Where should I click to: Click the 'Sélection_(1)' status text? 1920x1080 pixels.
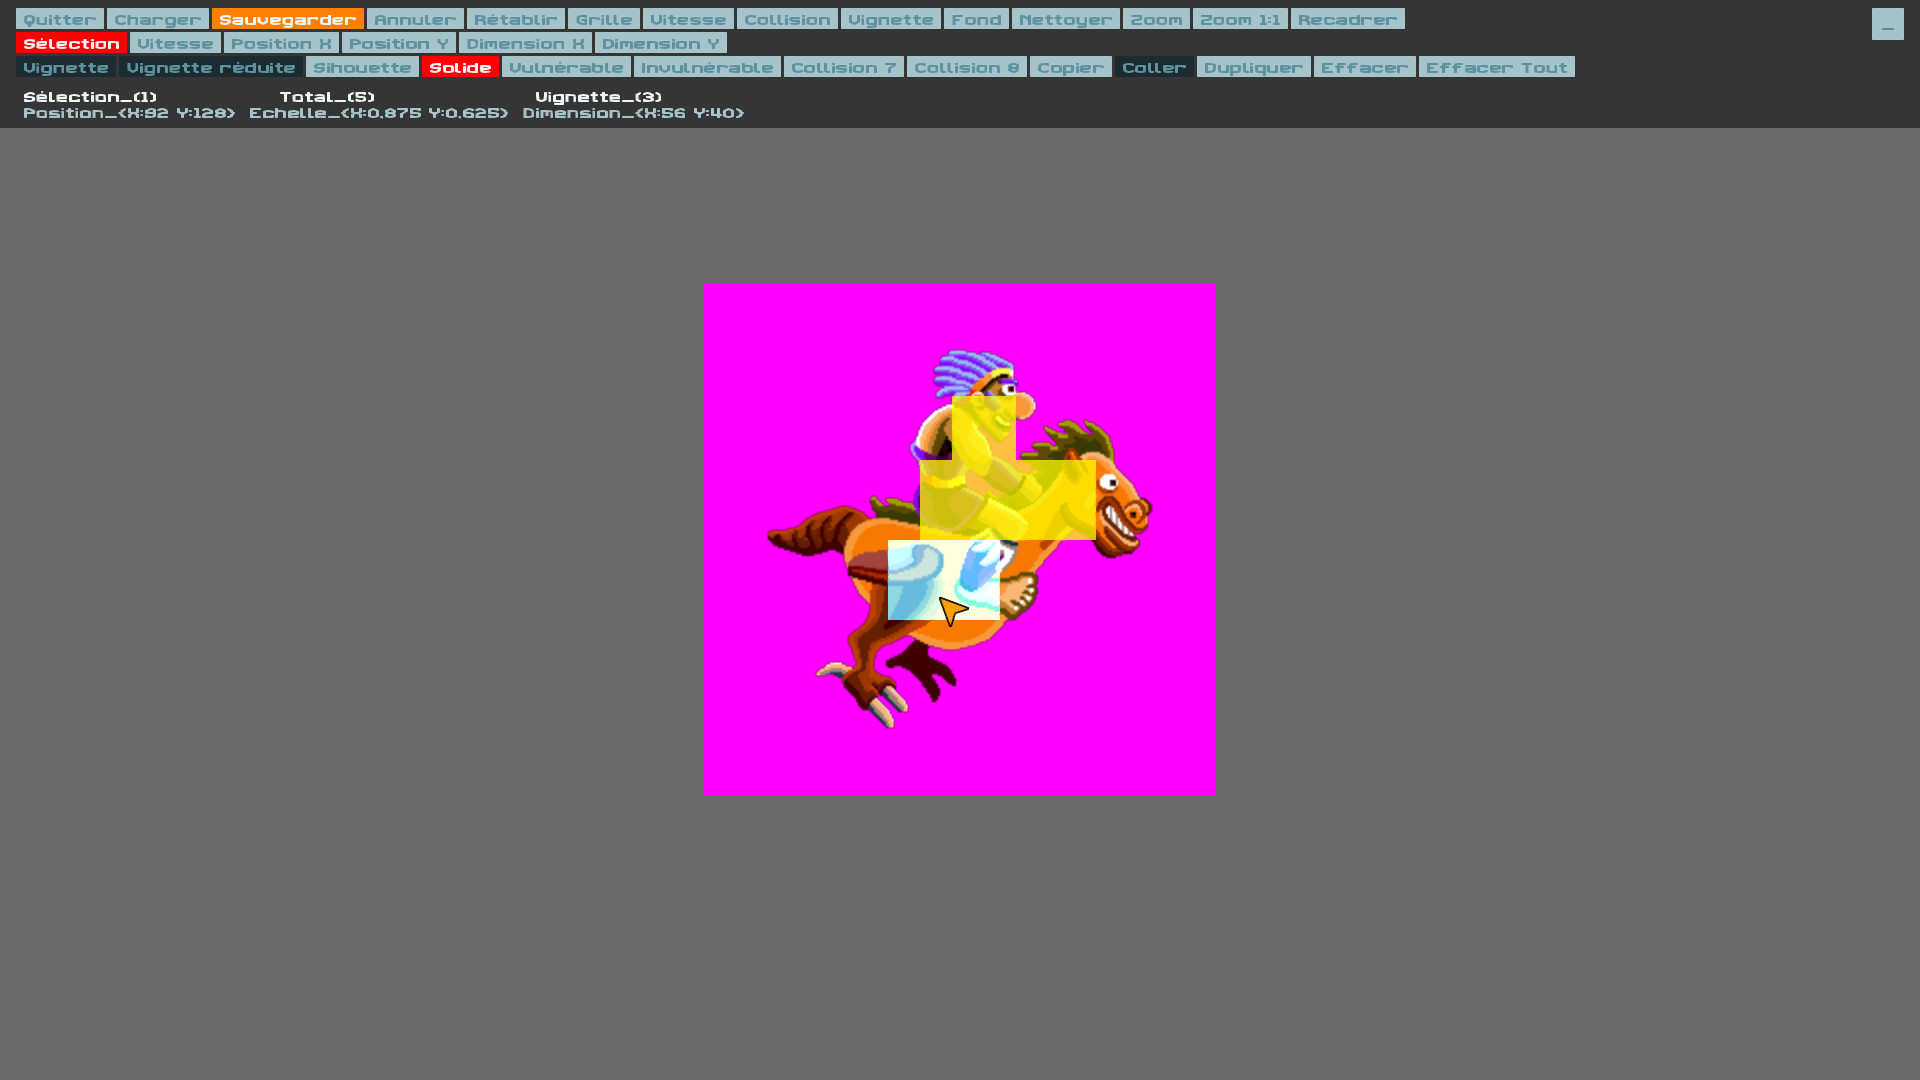pyautogui.click(x=90, y=97)
